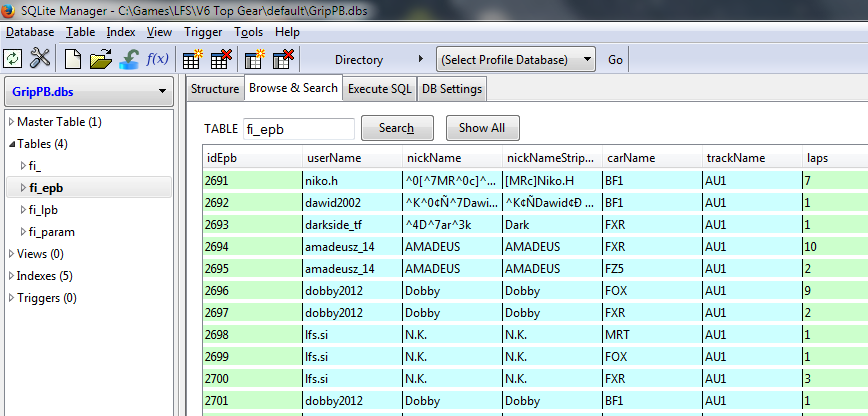Click the [MRc]Niko.H nickname cell
The height and width of the screenshot is (416, 868).
(x=552, y=181)
